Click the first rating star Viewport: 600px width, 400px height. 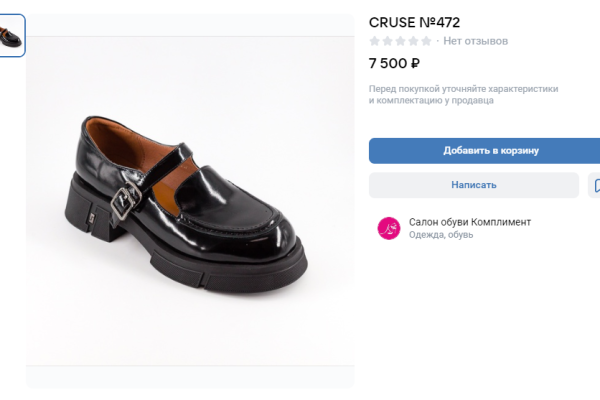[375, 41]
